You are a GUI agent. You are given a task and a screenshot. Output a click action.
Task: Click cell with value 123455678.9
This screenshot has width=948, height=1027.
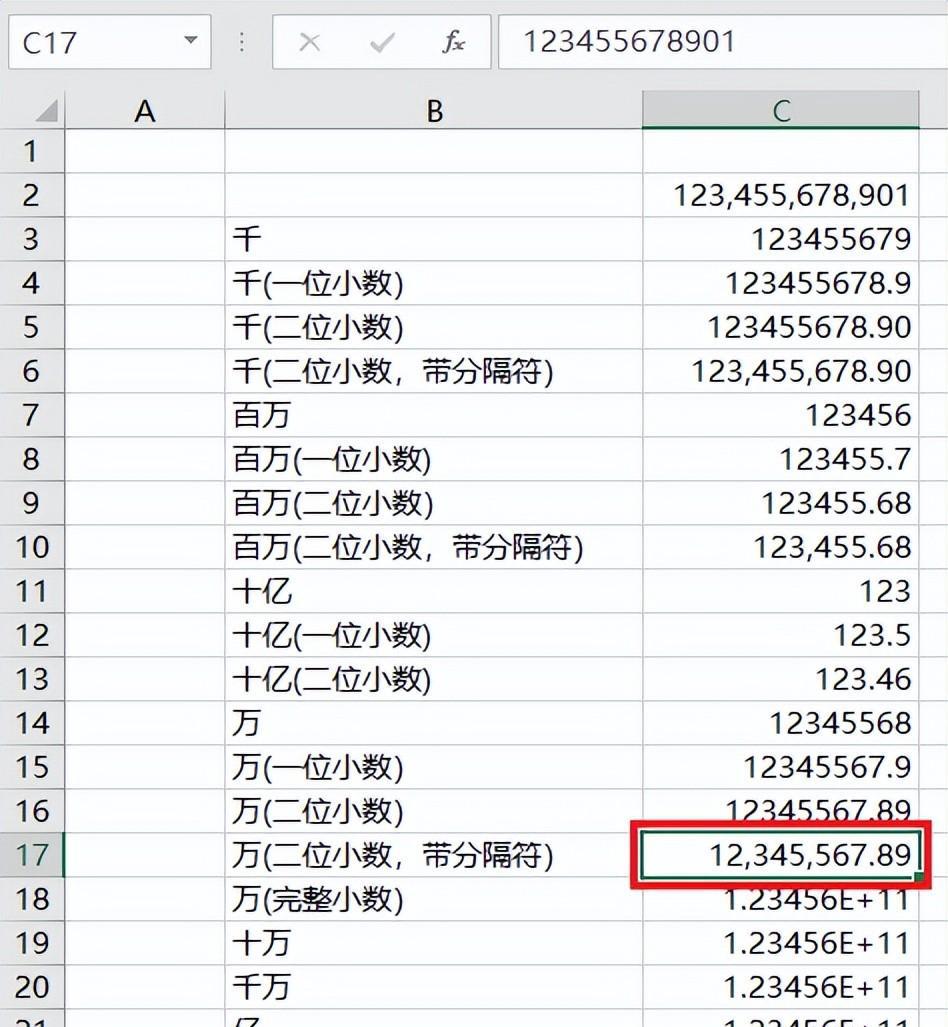coord(781,283)
